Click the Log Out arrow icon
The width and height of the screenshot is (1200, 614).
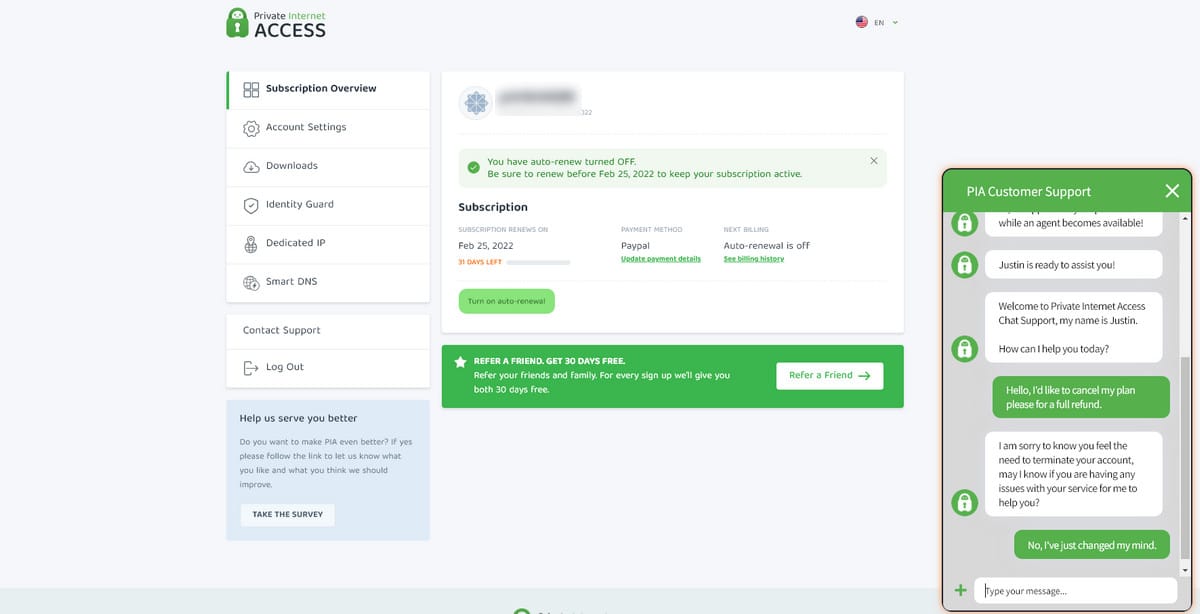252,368
